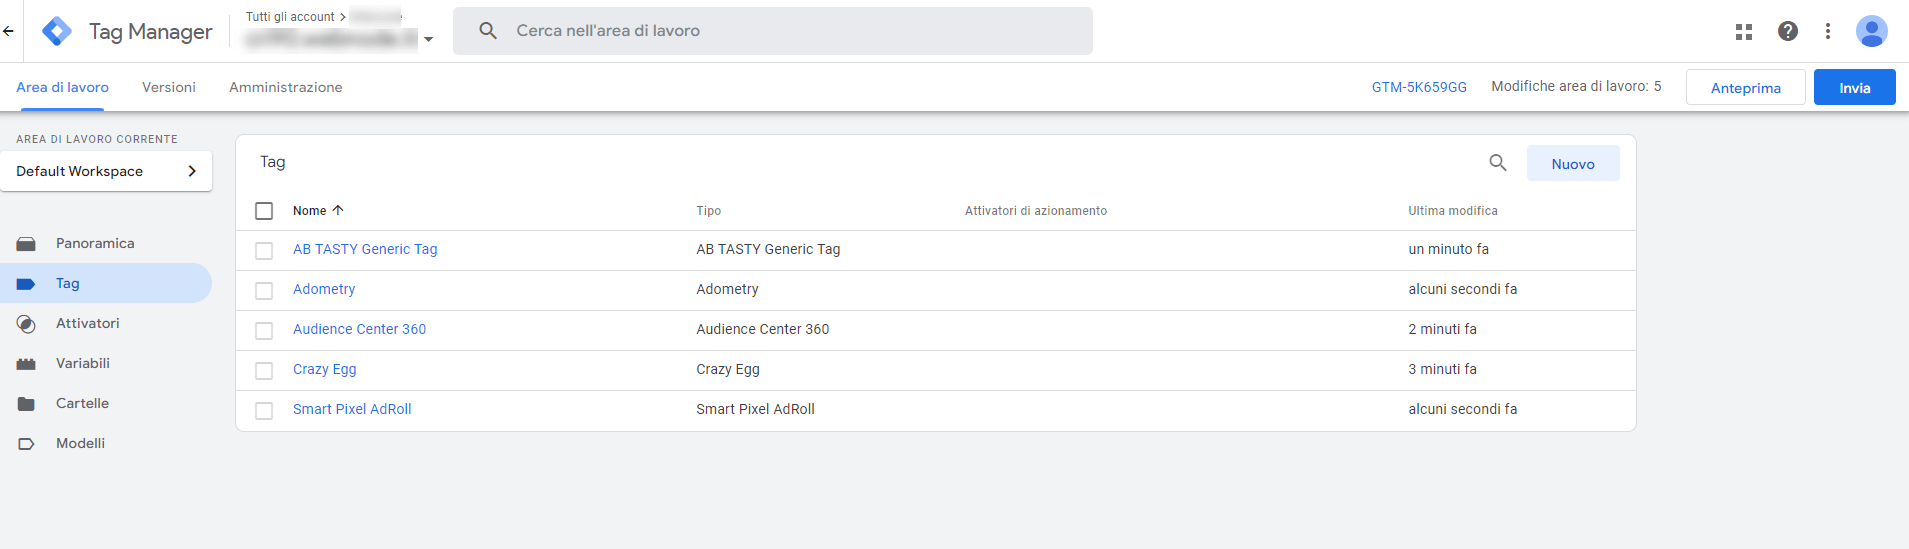Click the Tag Manager diamond logo

(57, 31)
